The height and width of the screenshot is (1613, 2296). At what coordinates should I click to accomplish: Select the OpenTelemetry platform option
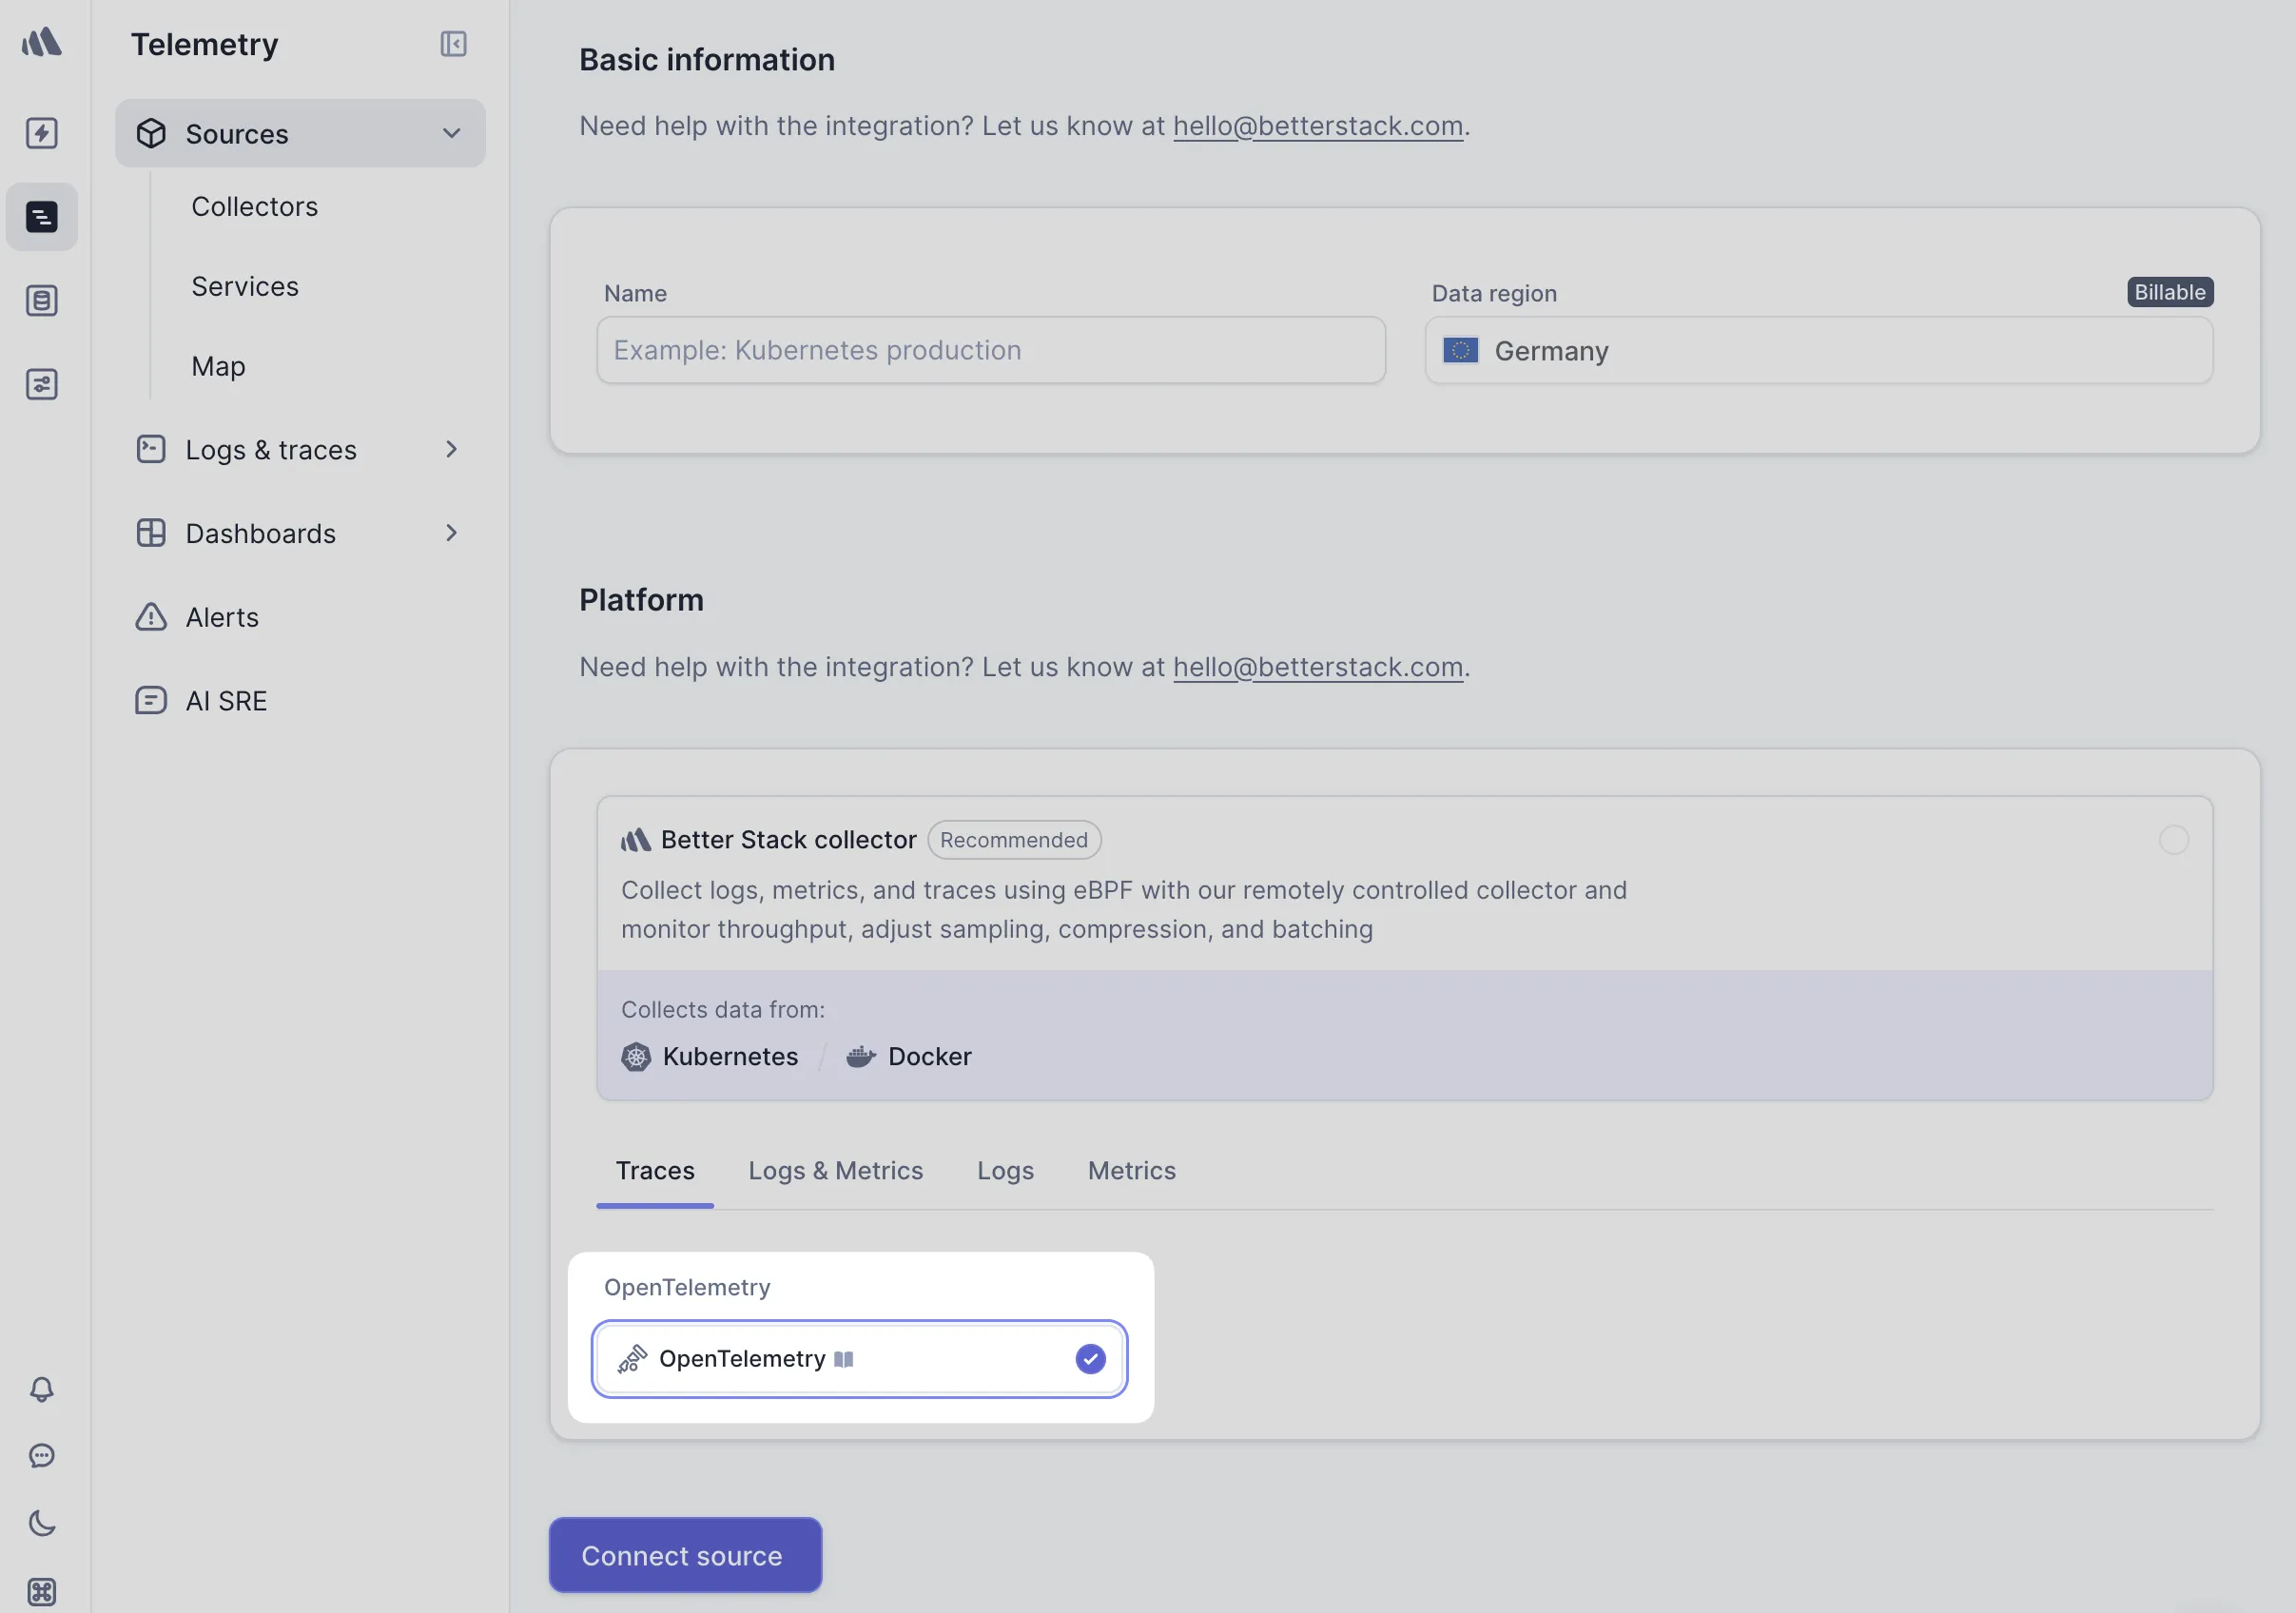[859, 1359]
